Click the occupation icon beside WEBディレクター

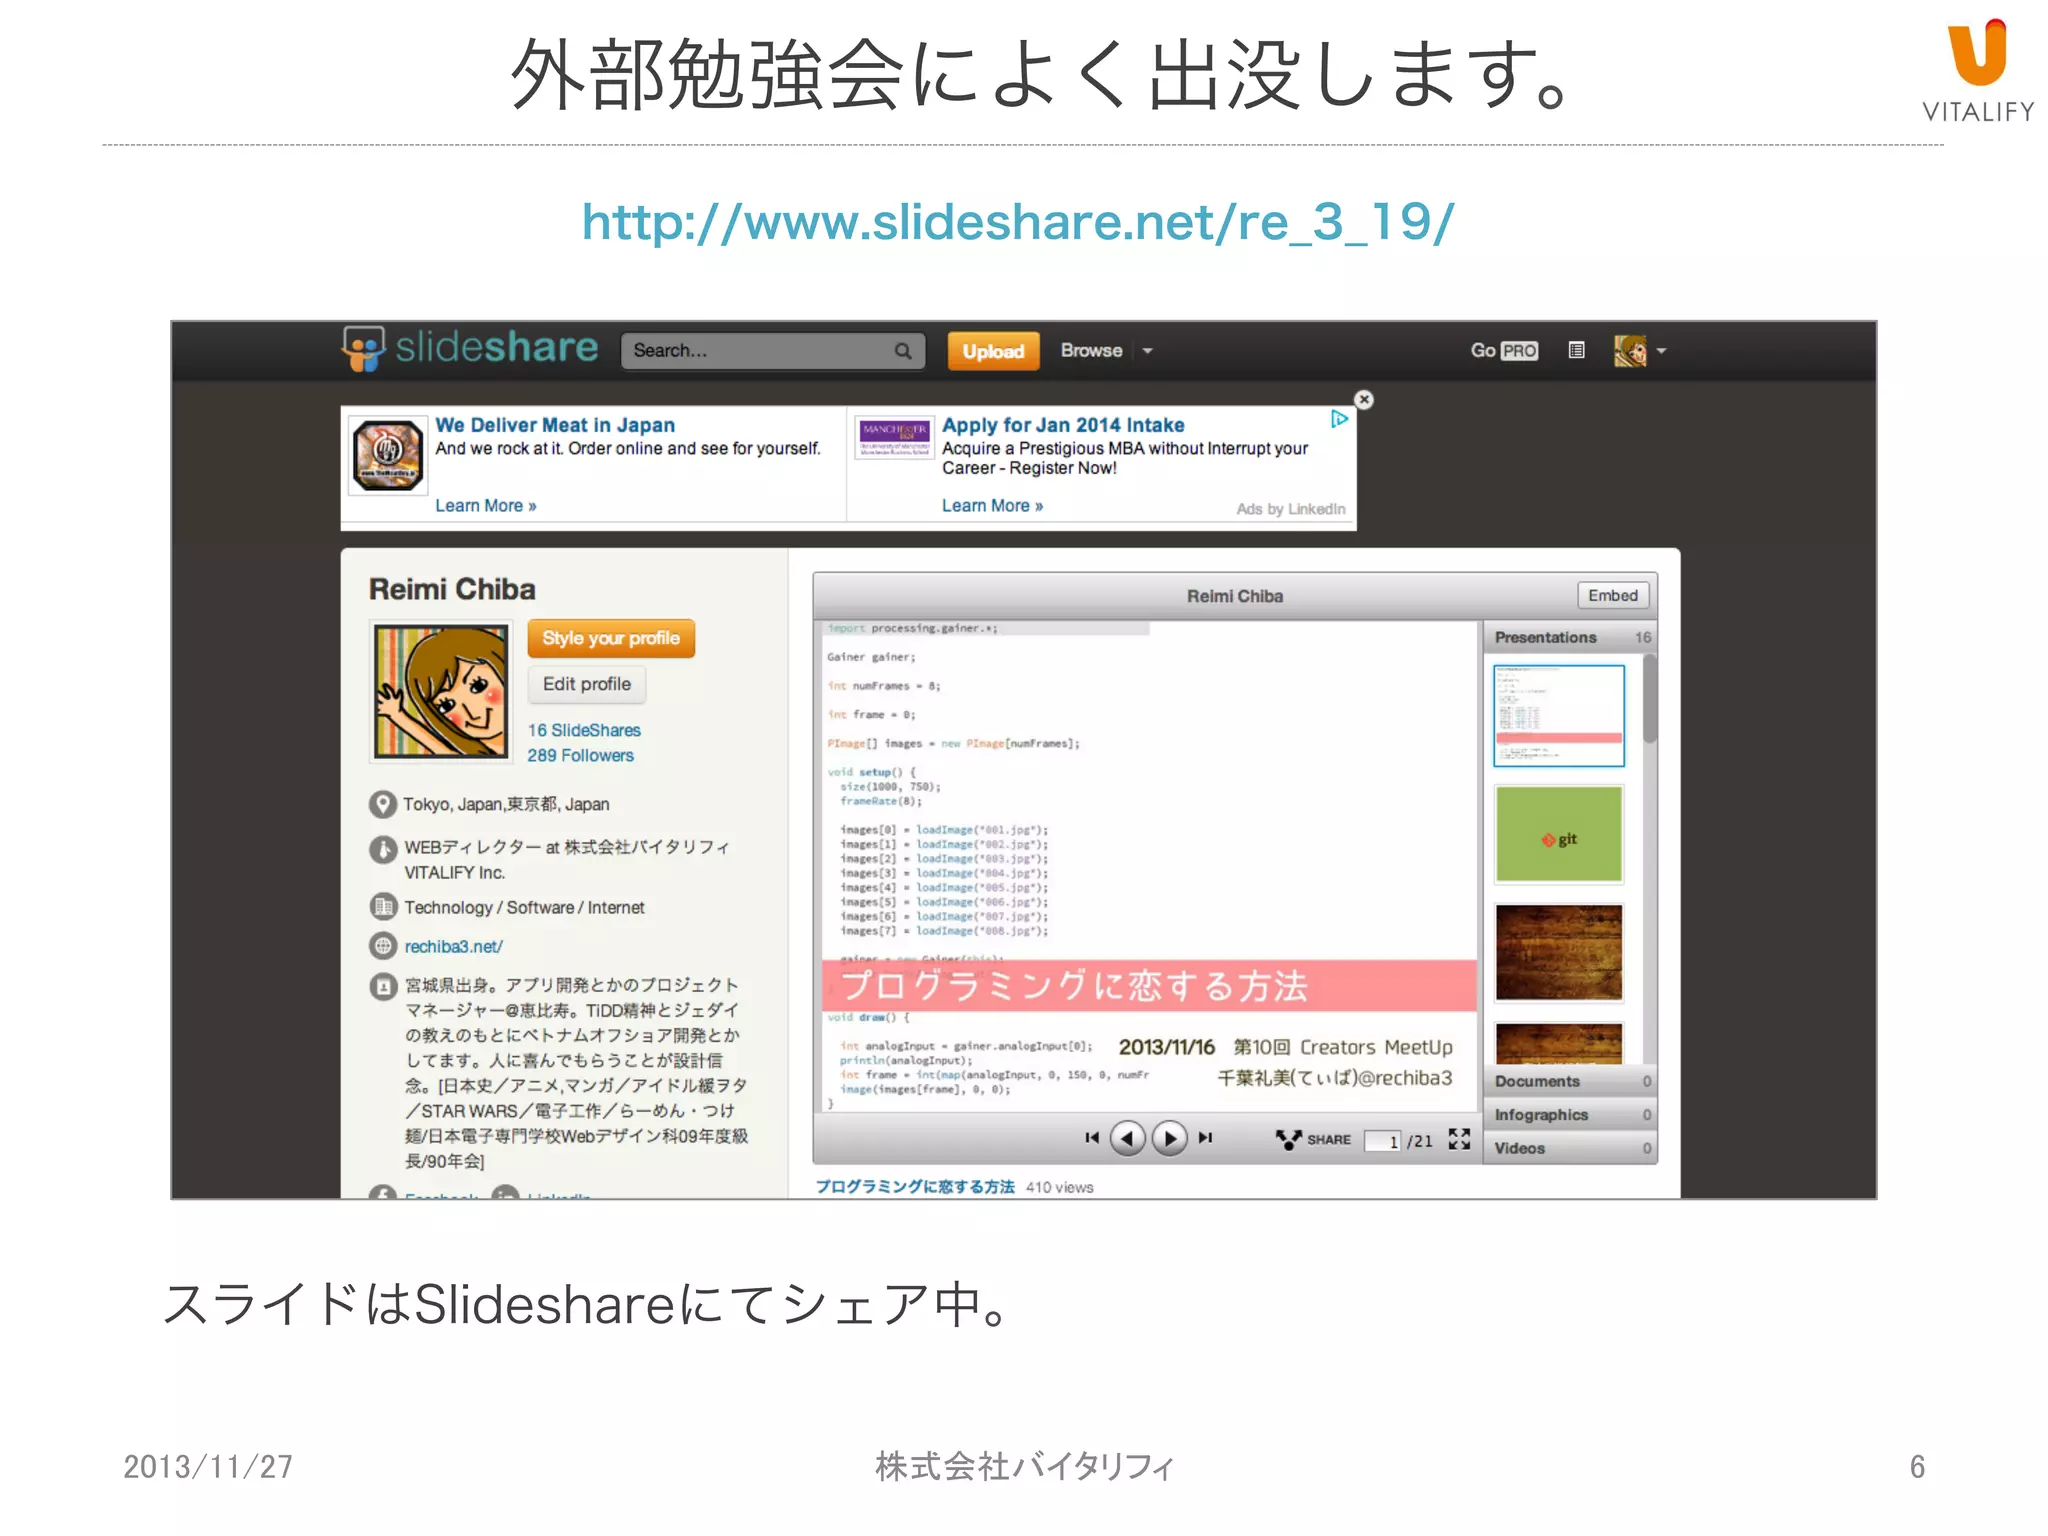click(382, 849)
